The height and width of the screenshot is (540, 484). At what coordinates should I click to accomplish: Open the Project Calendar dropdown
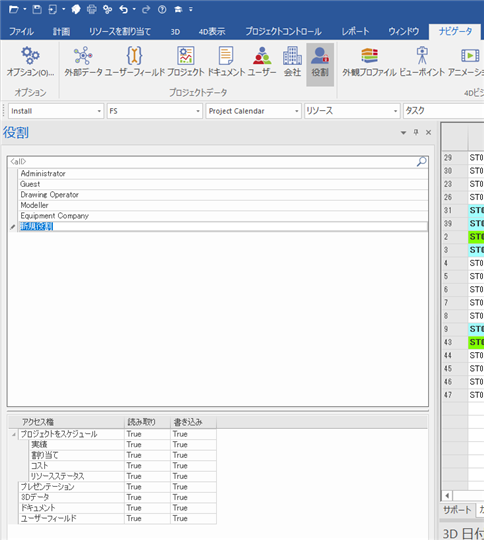point(253,111)
